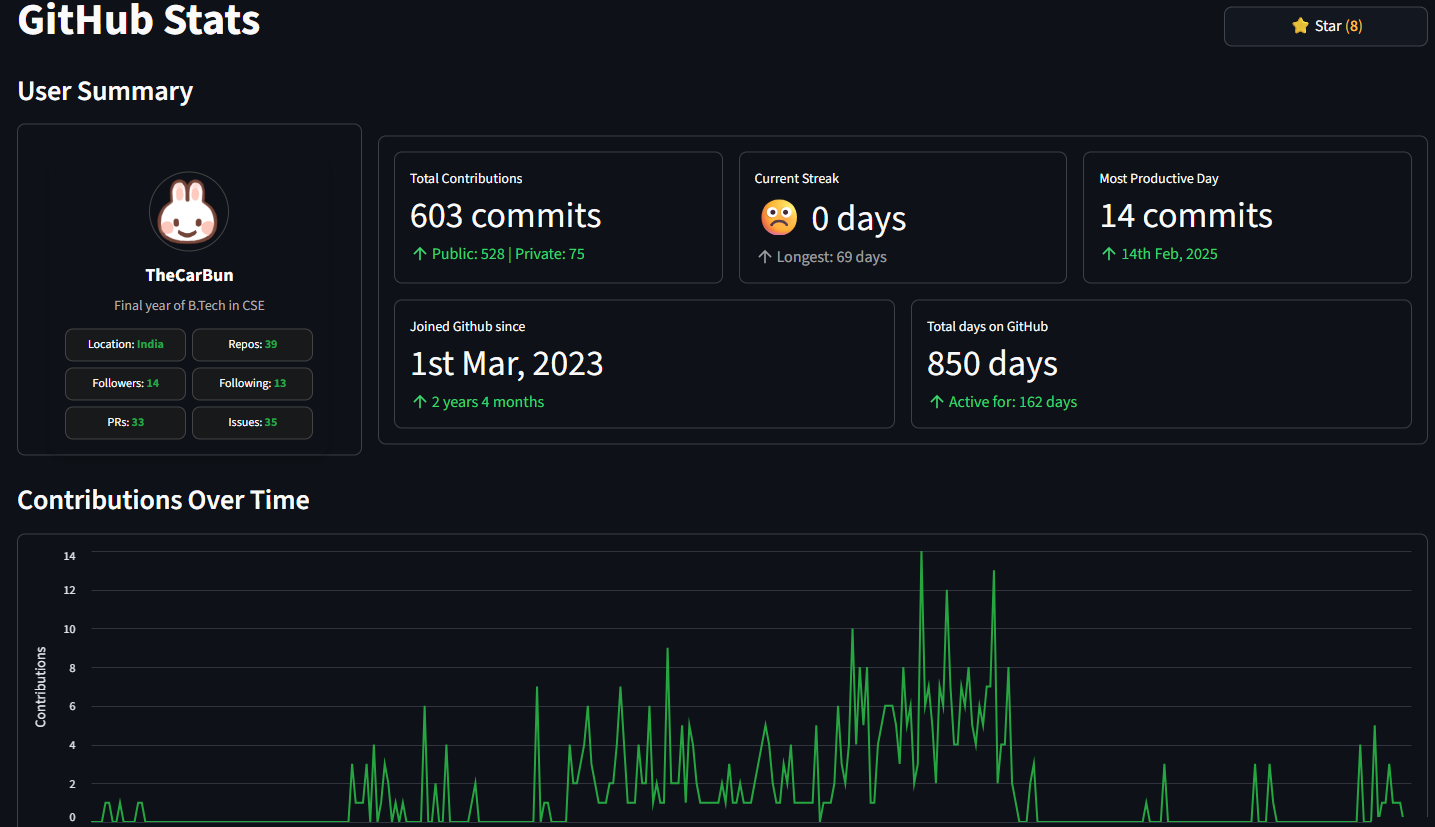Click the Following: 13 badge

pos(252,383)
